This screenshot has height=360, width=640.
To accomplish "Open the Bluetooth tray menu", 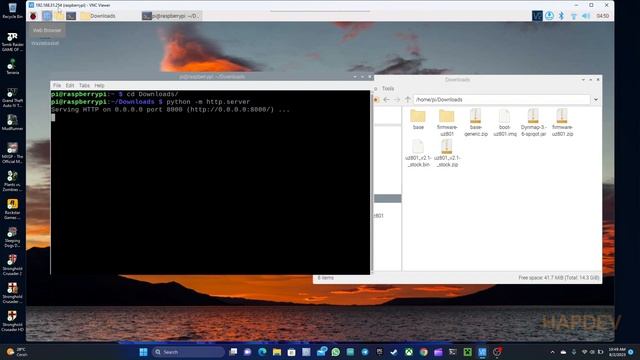I will click(x=561, y=16).
